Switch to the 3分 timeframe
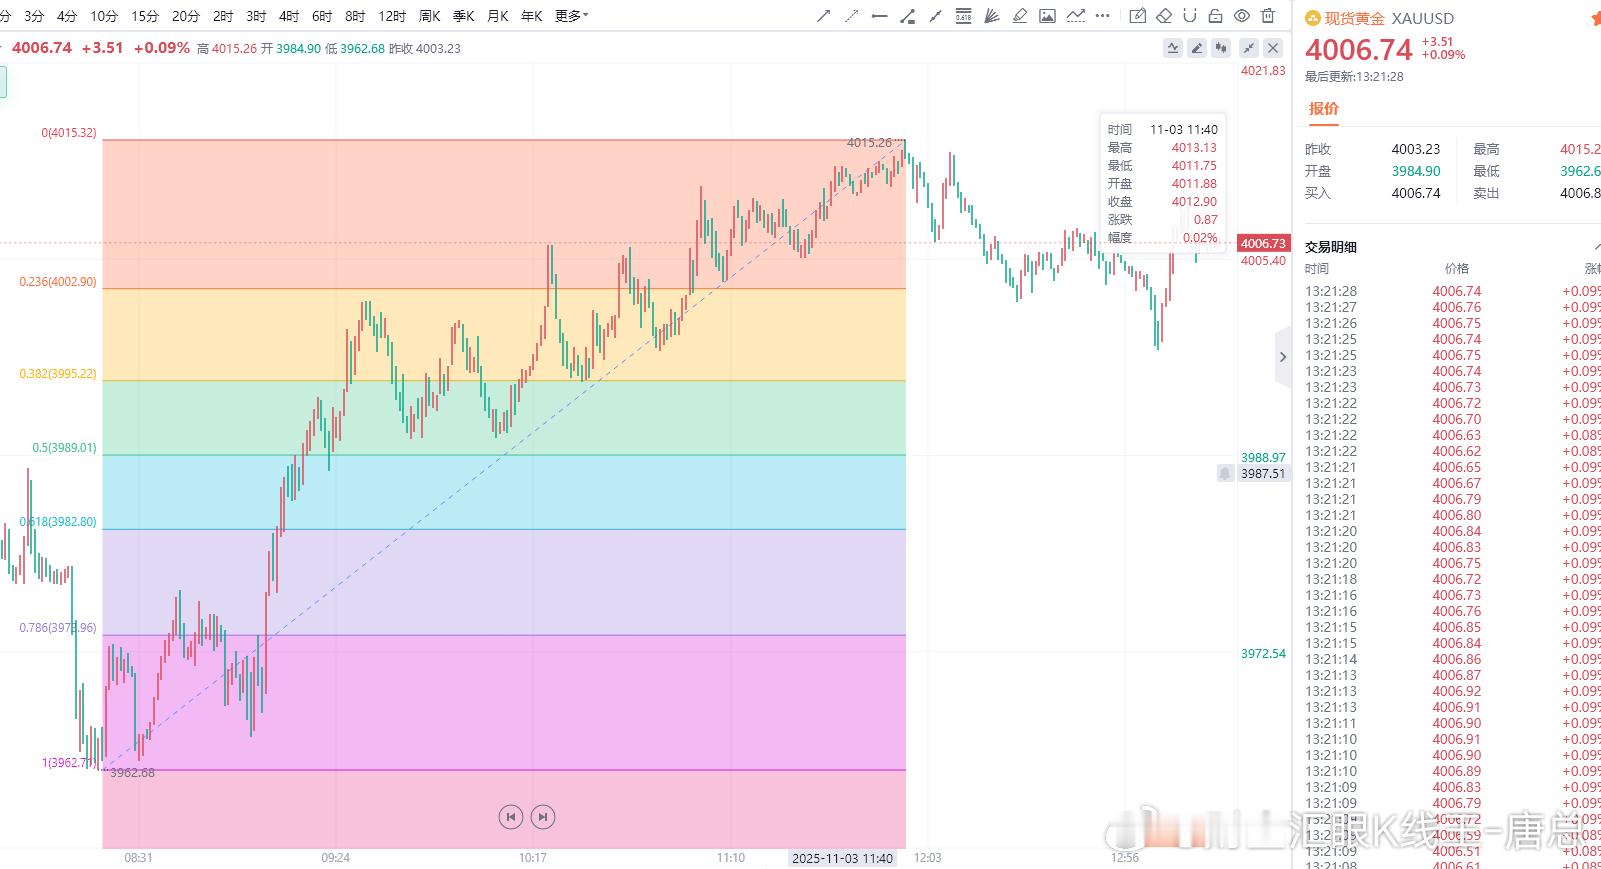Image resolution: width=1601 pixels, height=869 pixels. point(34,16)
